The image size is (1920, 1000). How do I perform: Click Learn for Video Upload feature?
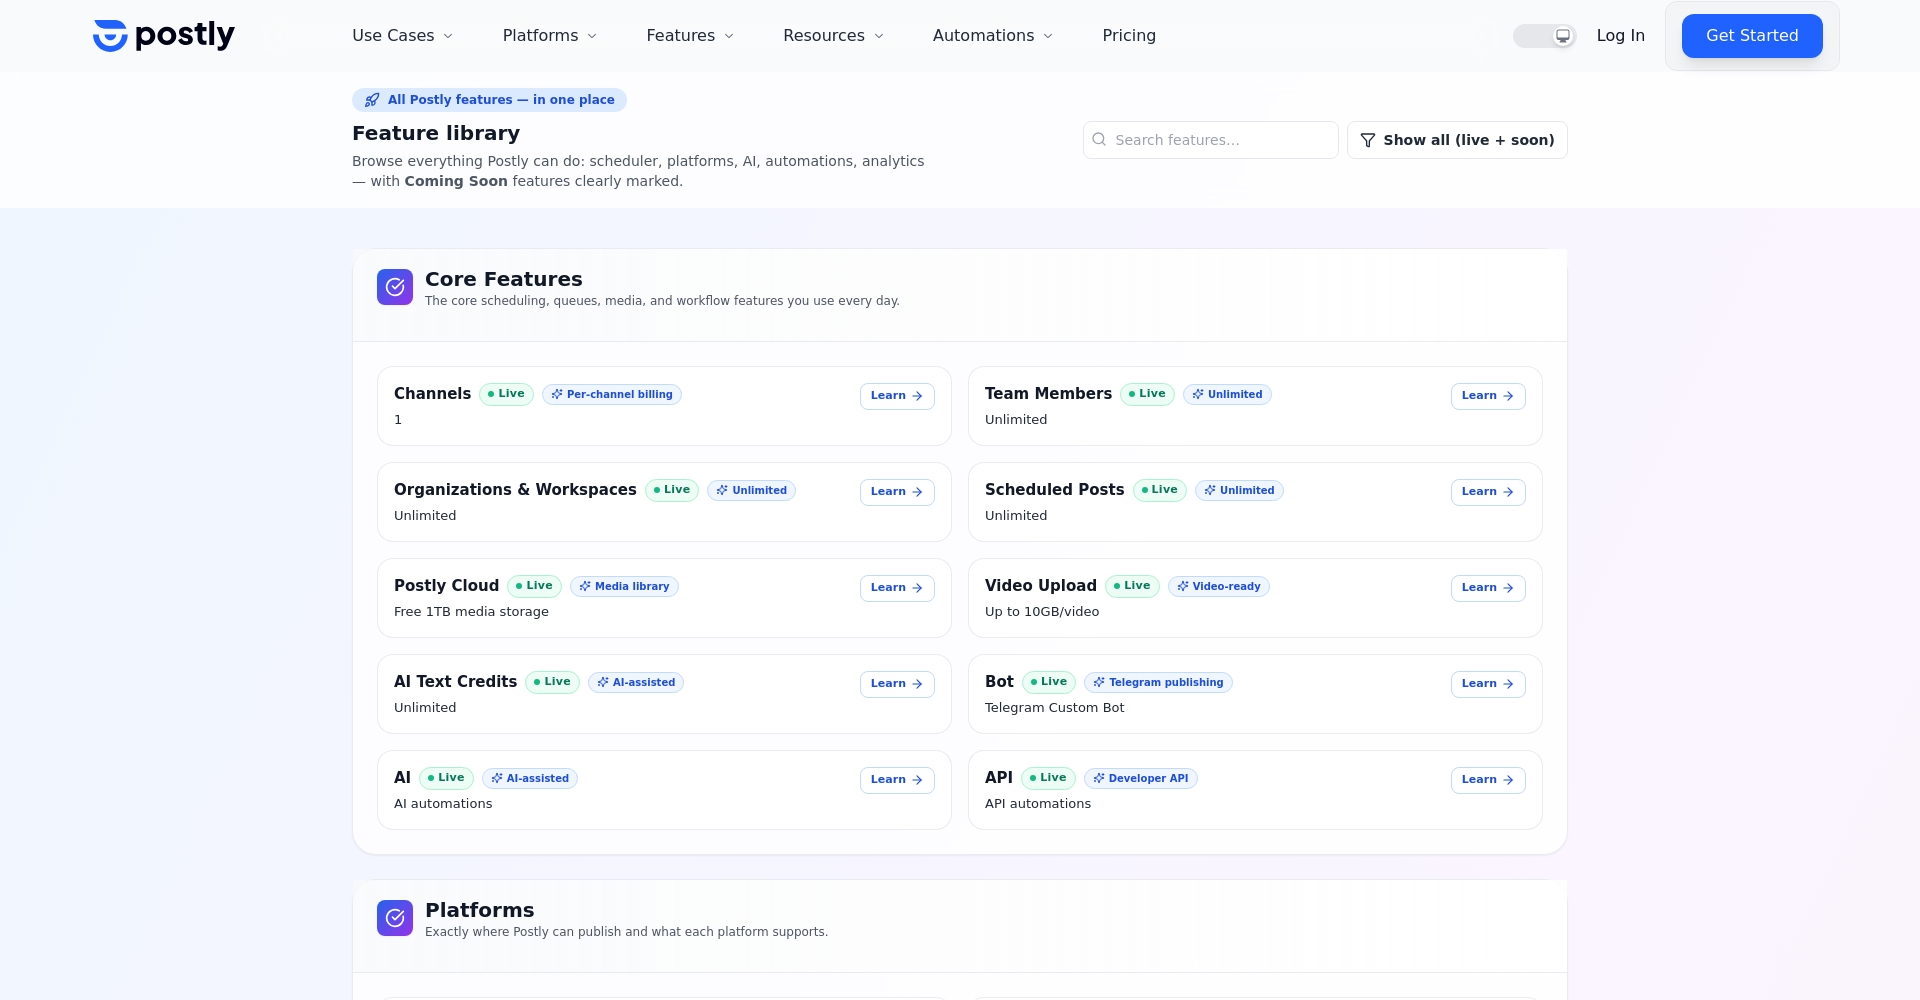point(1488,588)
